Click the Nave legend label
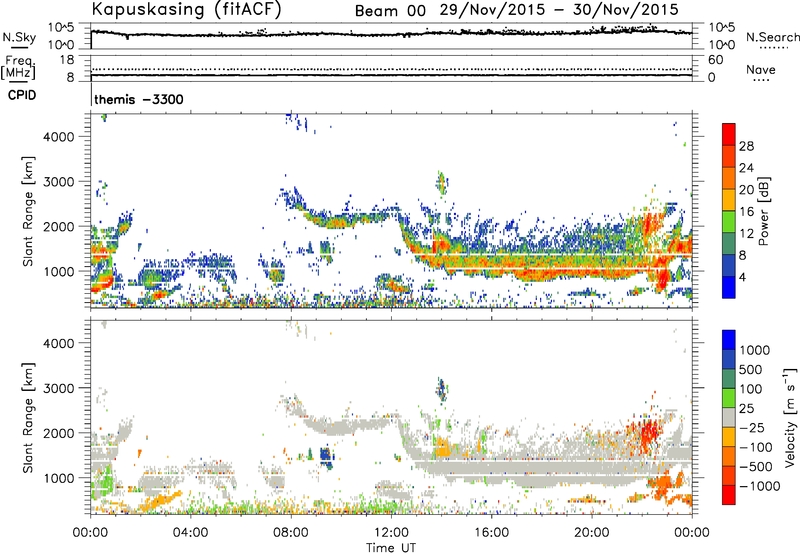This screenshot has height=554, width=800. click(x=761, y=69)
